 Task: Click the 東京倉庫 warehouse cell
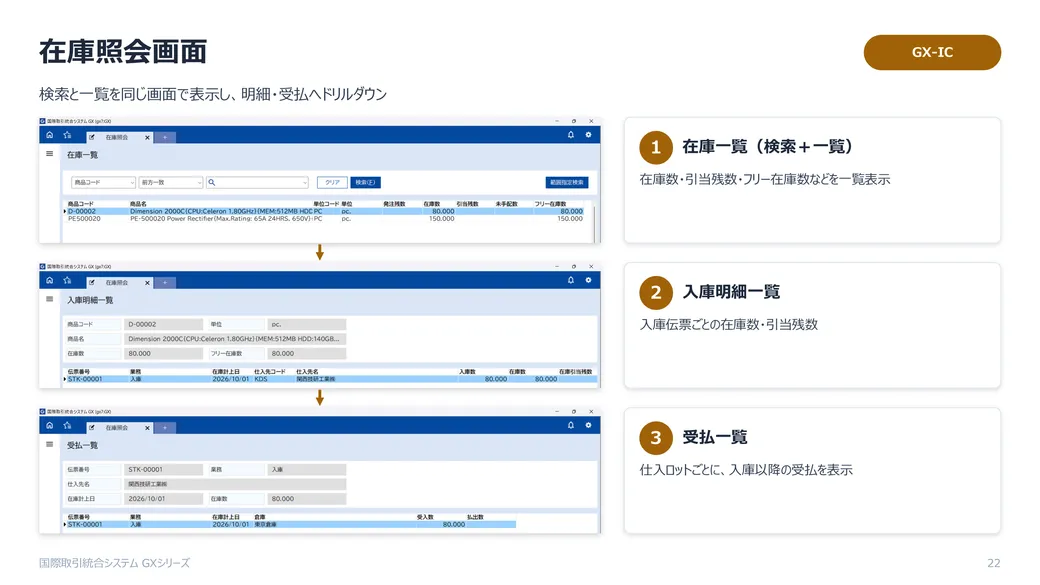coord(266,525)
